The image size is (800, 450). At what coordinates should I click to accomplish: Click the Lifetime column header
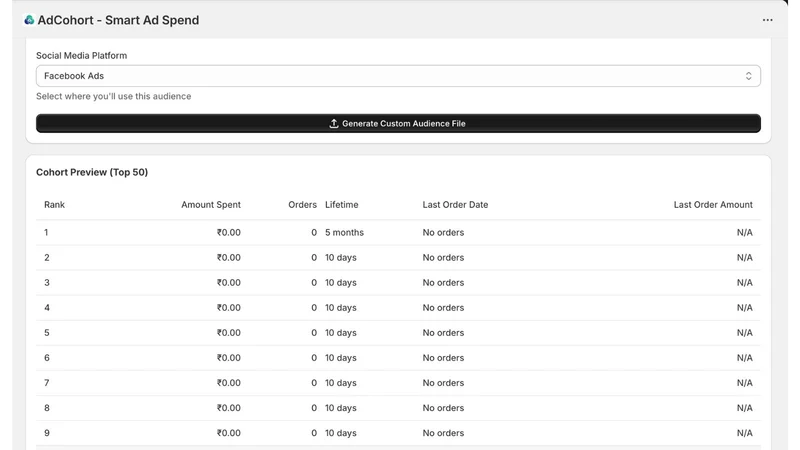[x=342, y=205]
